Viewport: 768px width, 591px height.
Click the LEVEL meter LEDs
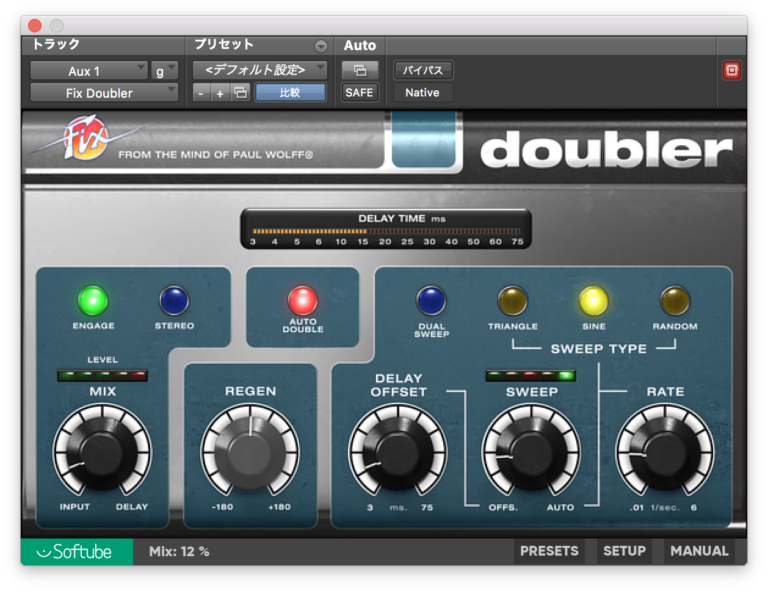(102, 376)
